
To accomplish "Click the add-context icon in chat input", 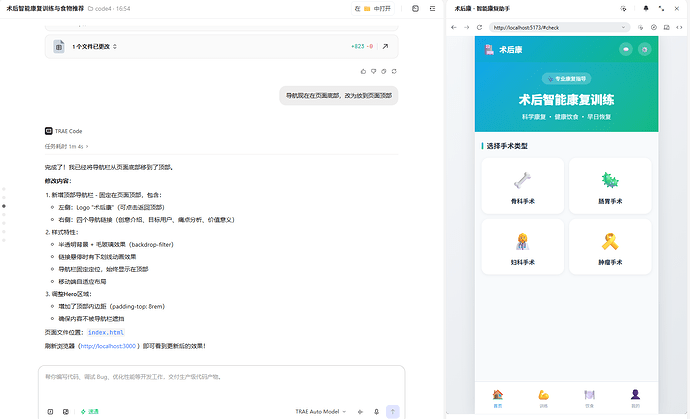I will 50,412.
